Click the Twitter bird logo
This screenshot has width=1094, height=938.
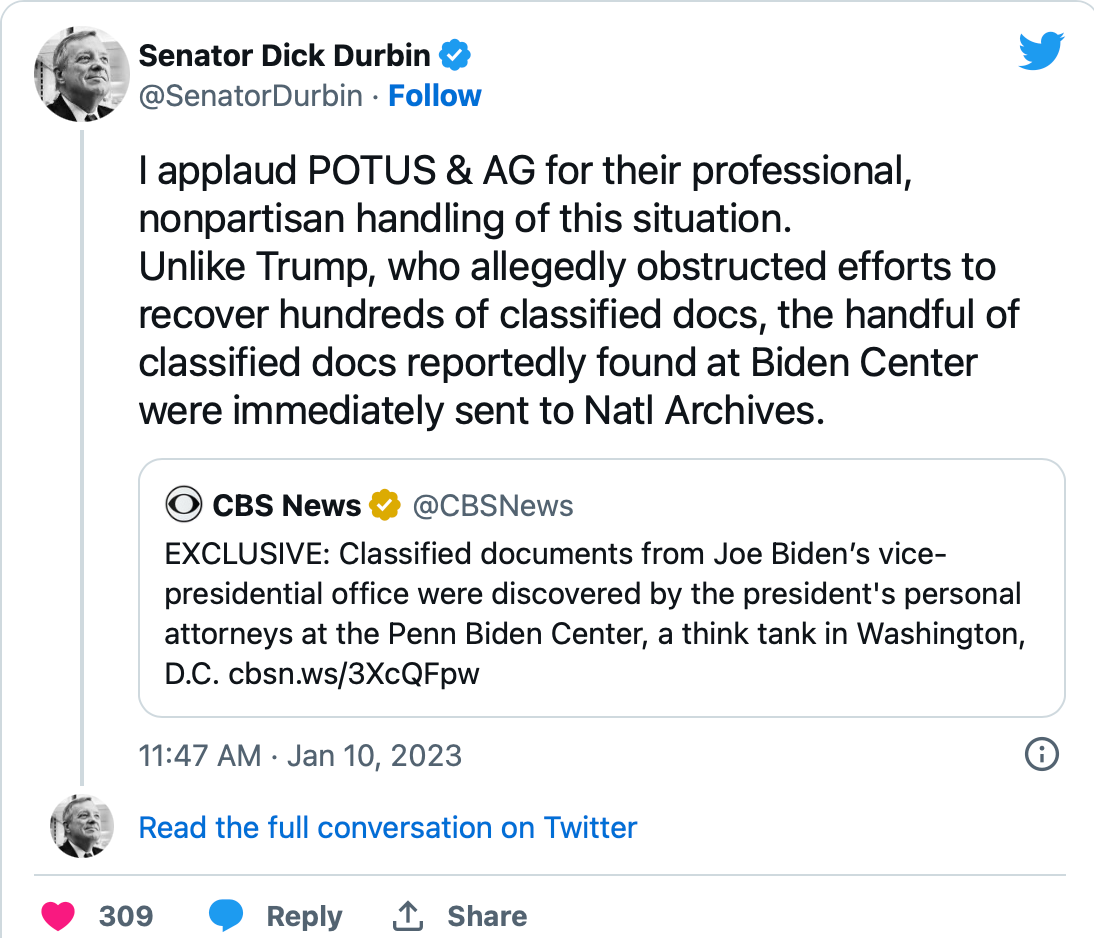coord(1041,51)
